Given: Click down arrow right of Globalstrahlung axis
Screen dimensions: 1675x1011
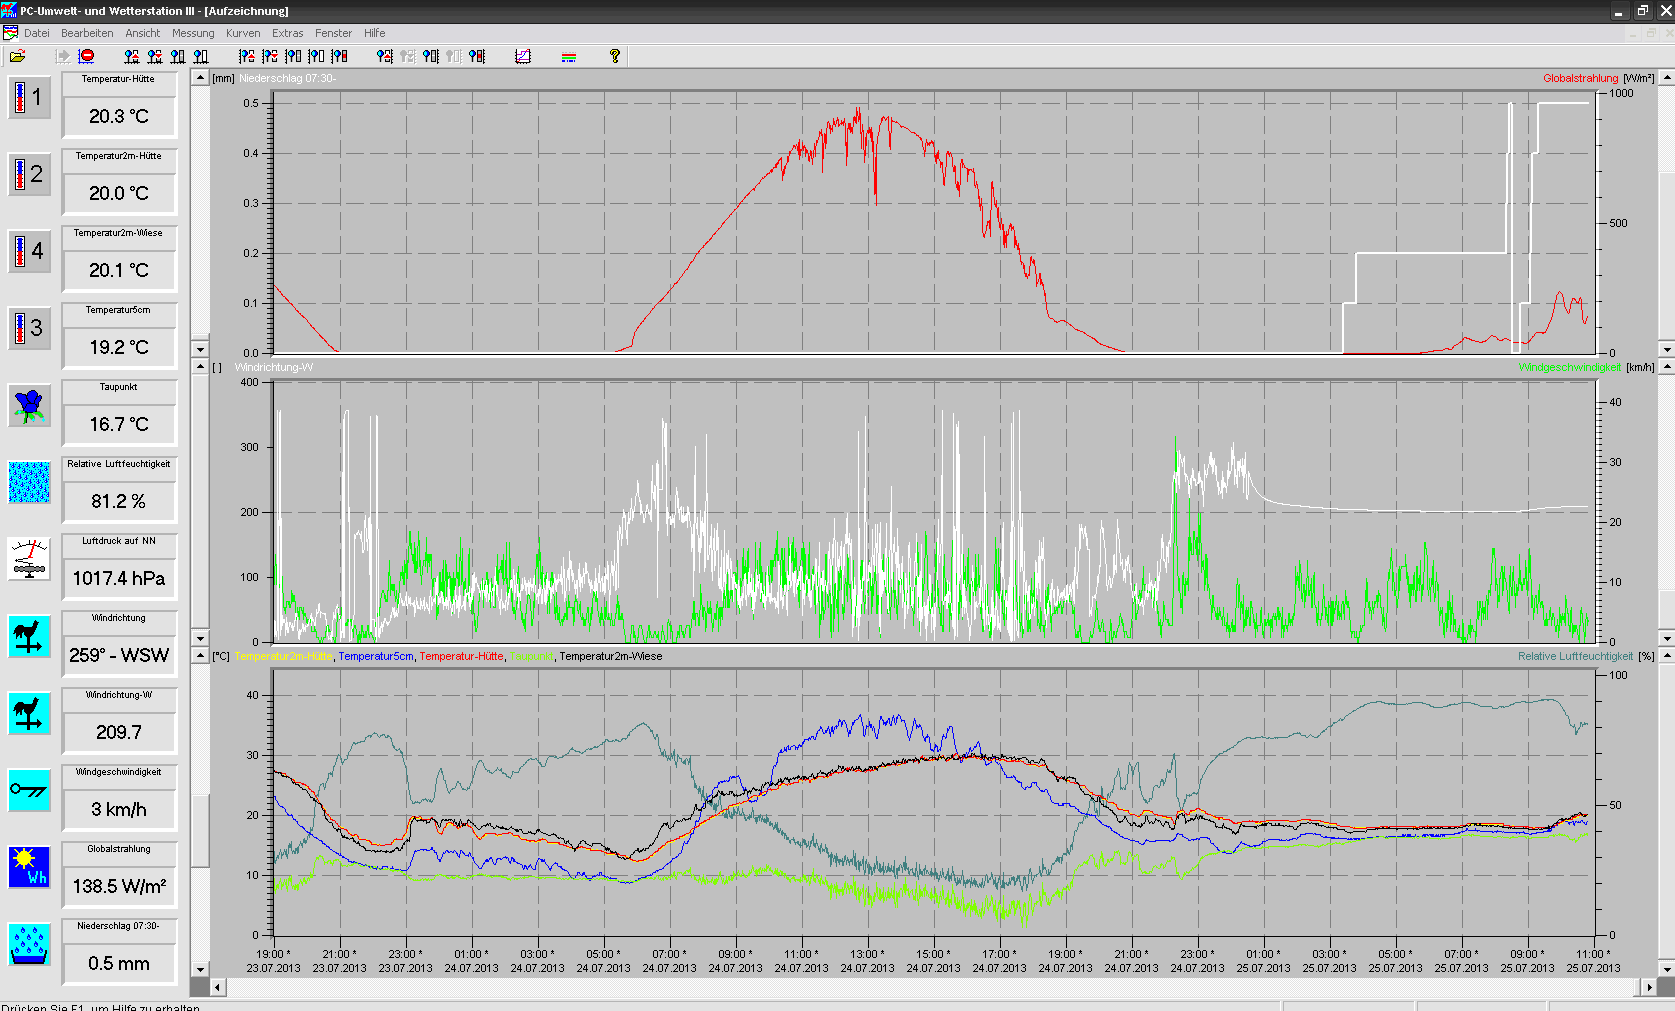Looking at the screenshot, I should click(1667, 350).
